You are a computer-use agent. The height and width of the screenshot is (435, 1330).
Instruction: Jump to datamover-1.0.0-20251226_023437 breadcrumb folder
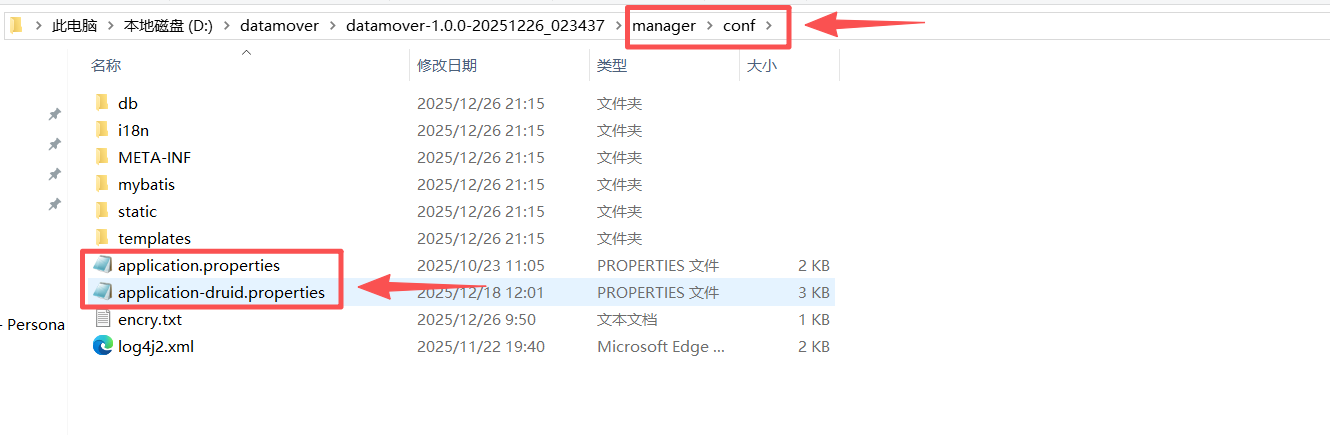pos(475,26)
